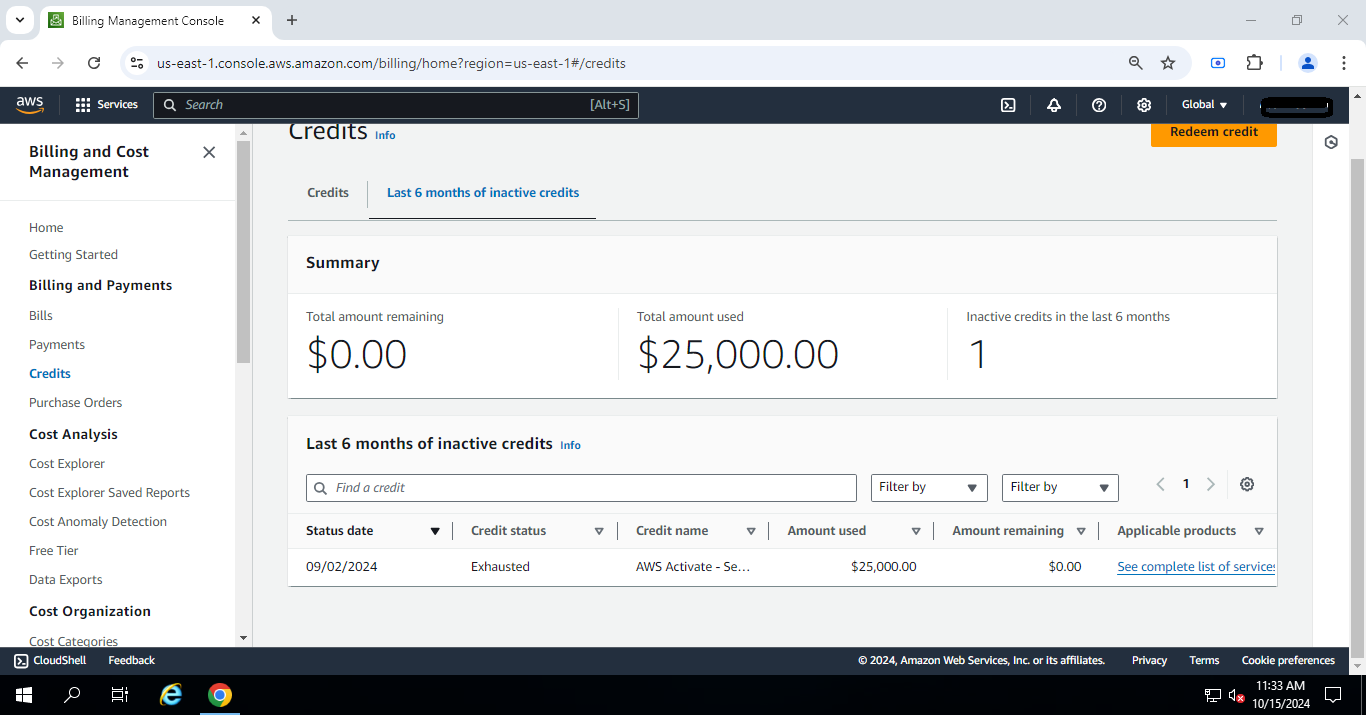Viewport: 1366px width, 715px height.
Task: Open Chrome profile avatar
Action: [x=1308, y=63]
